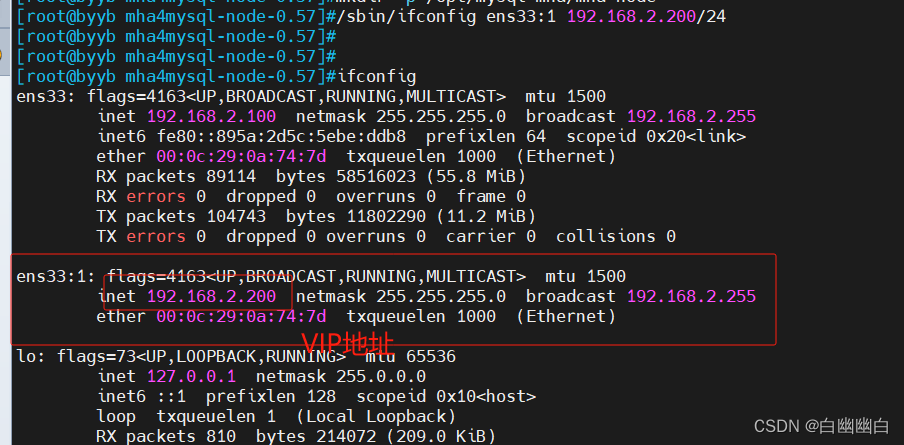
Task: Click the collisions 0 counter
Action: tap(616, 236)
